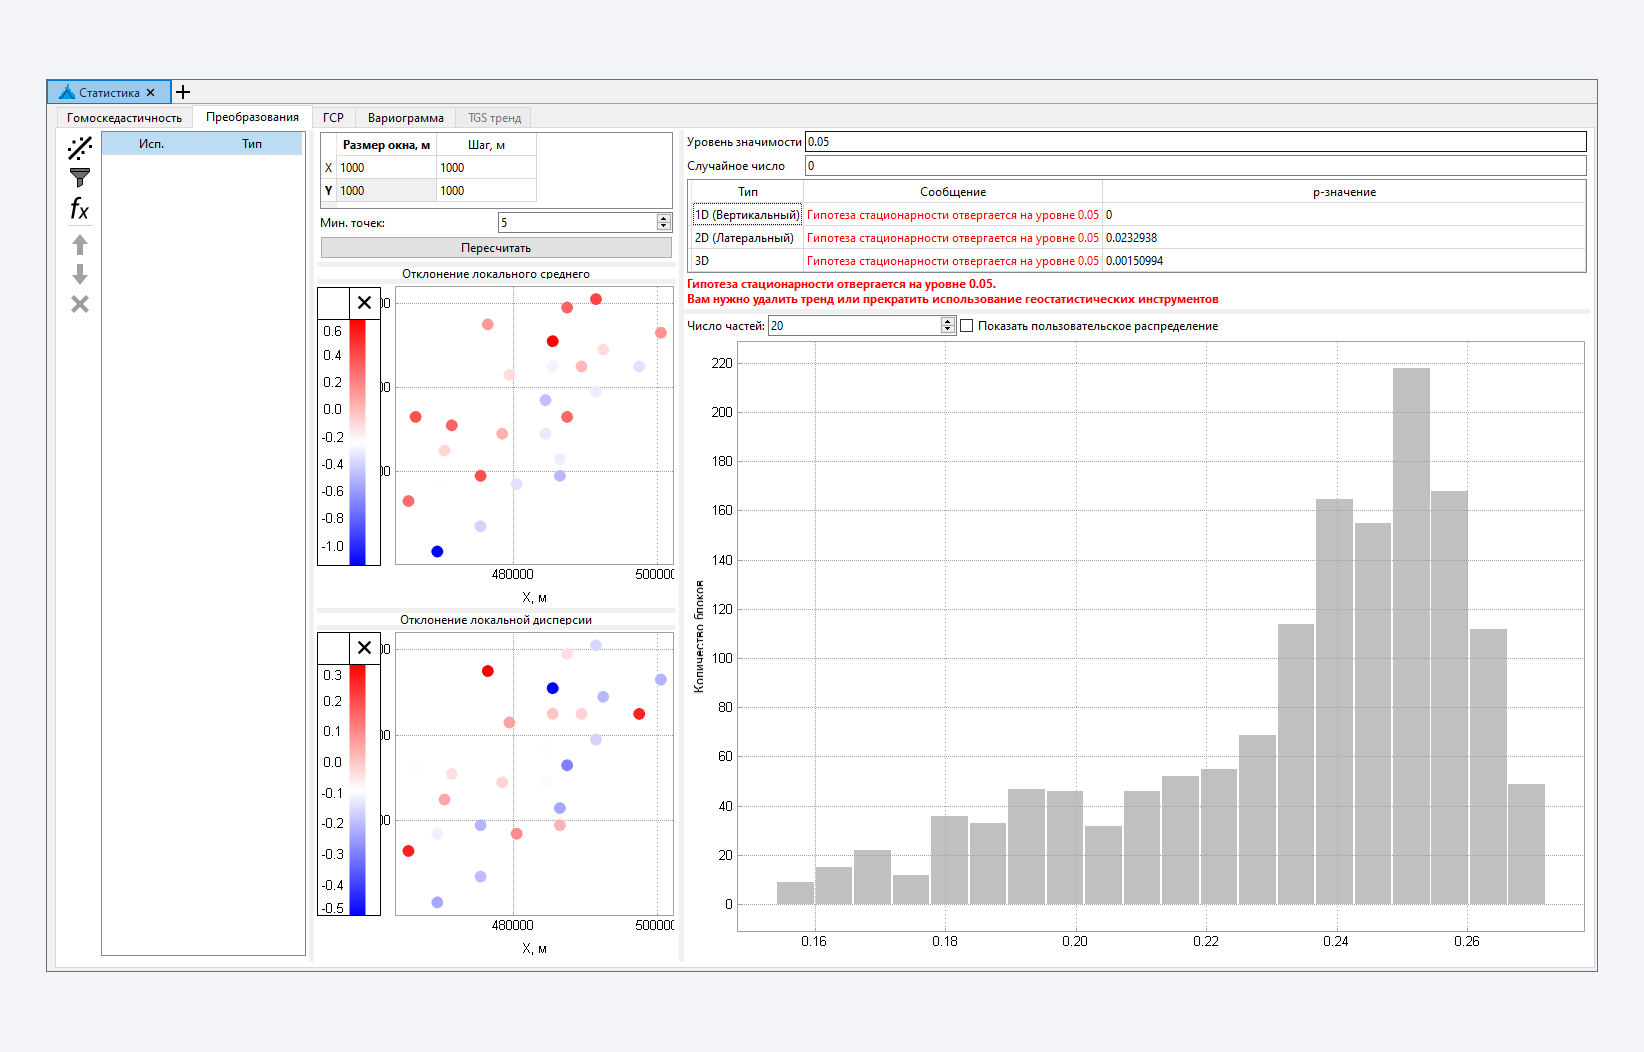Click dark blue point in local mean plot
Viewport: 1644px width, 1052px height.
(437, 551)
